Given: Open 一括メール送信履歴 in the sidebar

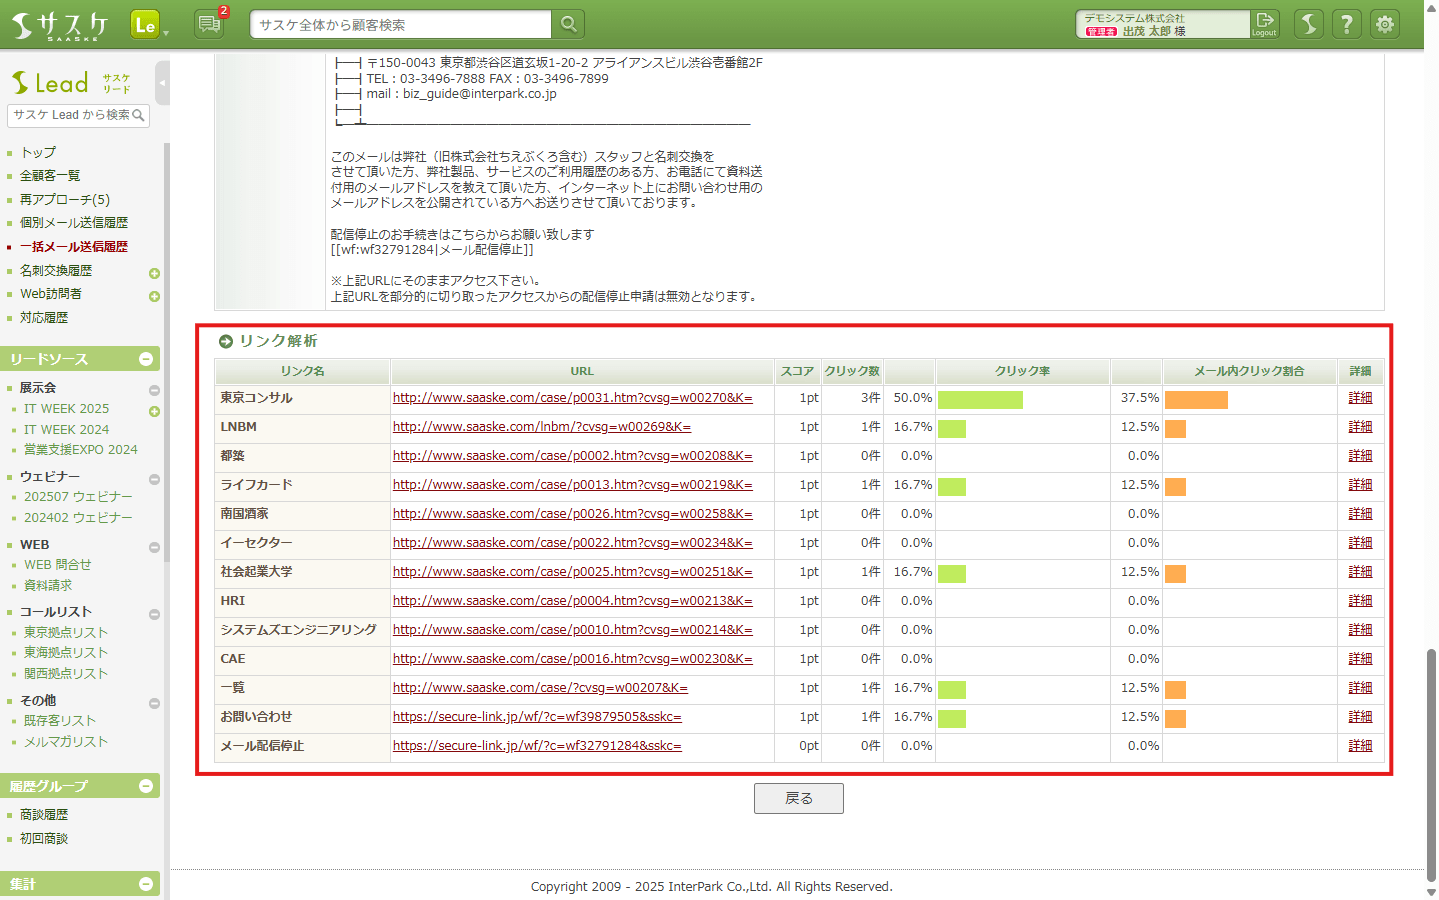Looking at the screenshot, I should point(74,247).
